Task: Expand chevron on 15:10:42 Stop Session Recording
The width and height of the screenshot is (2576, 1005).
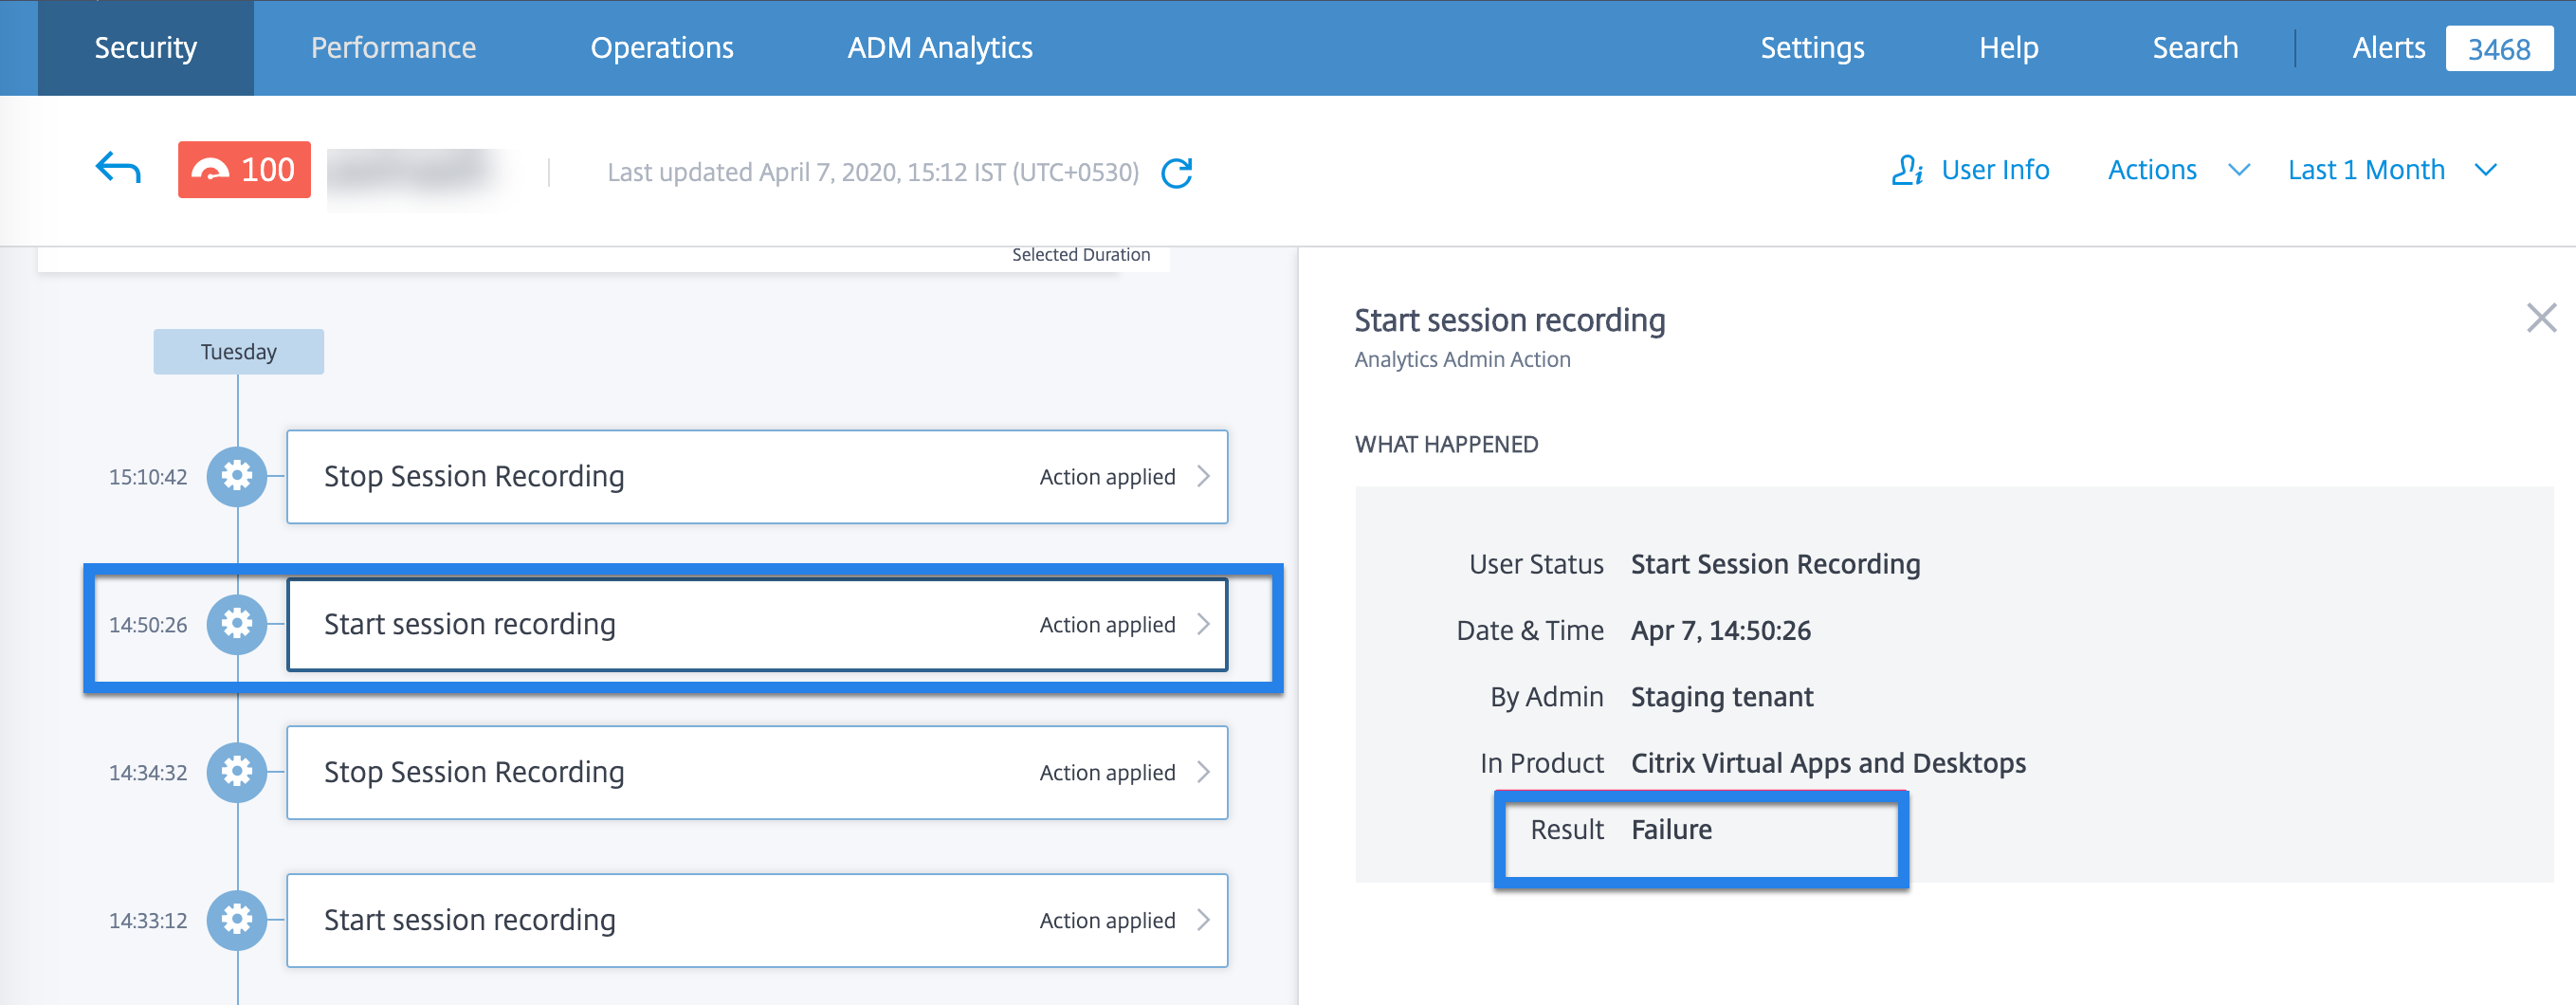Action: (1203, 477)
